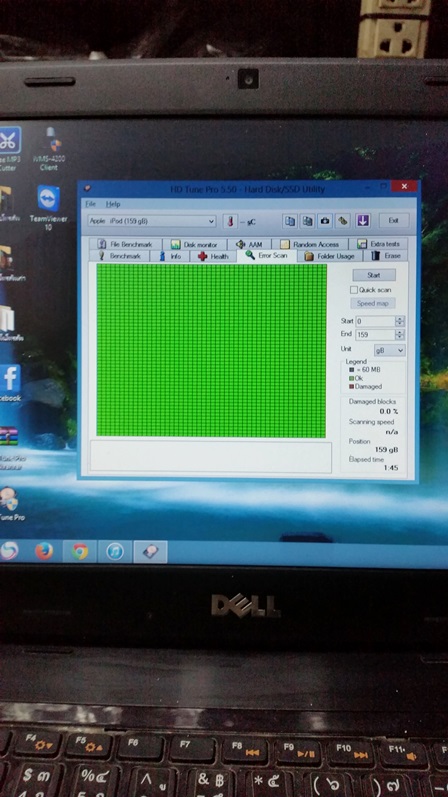
Task: Enable the Quick scan checkbox
Action: [354, 290]
